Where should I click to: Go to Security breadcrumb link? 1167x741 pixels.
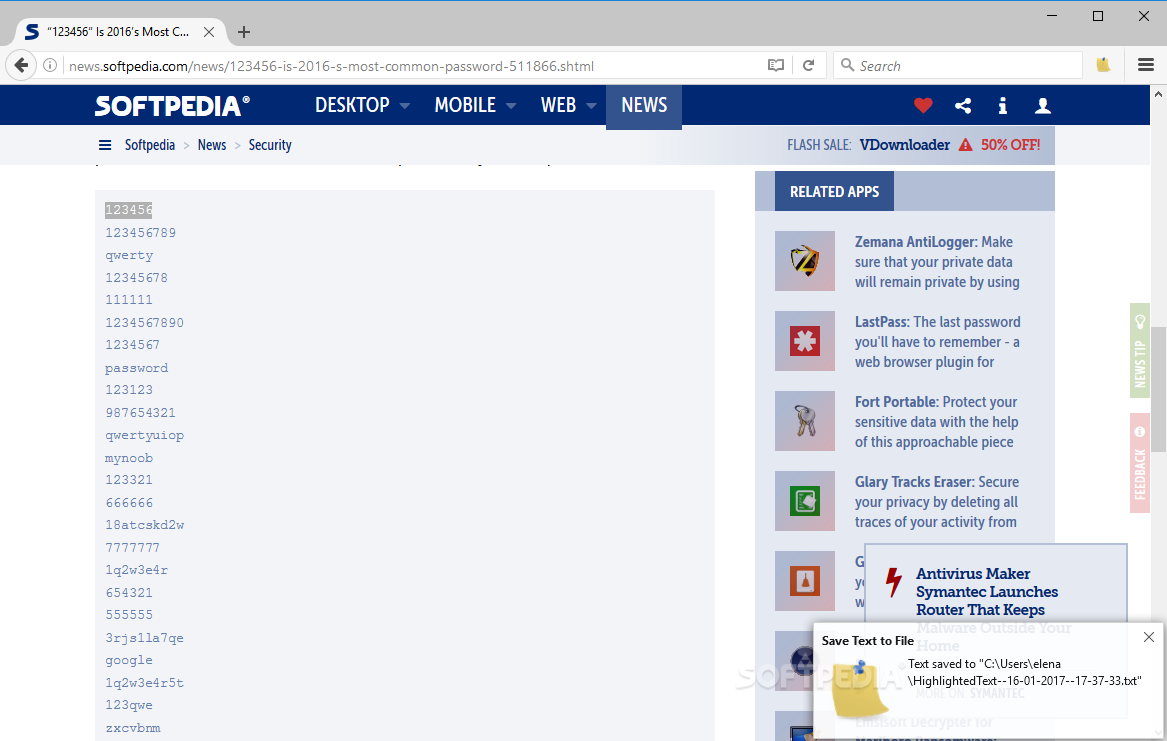pos(269,145)
